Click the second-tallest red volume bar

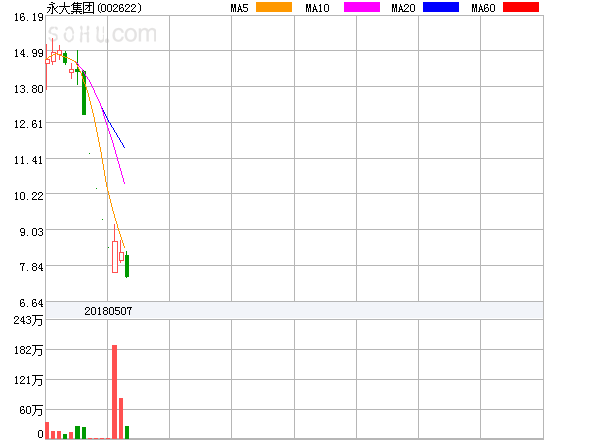[x=121, y=418]
